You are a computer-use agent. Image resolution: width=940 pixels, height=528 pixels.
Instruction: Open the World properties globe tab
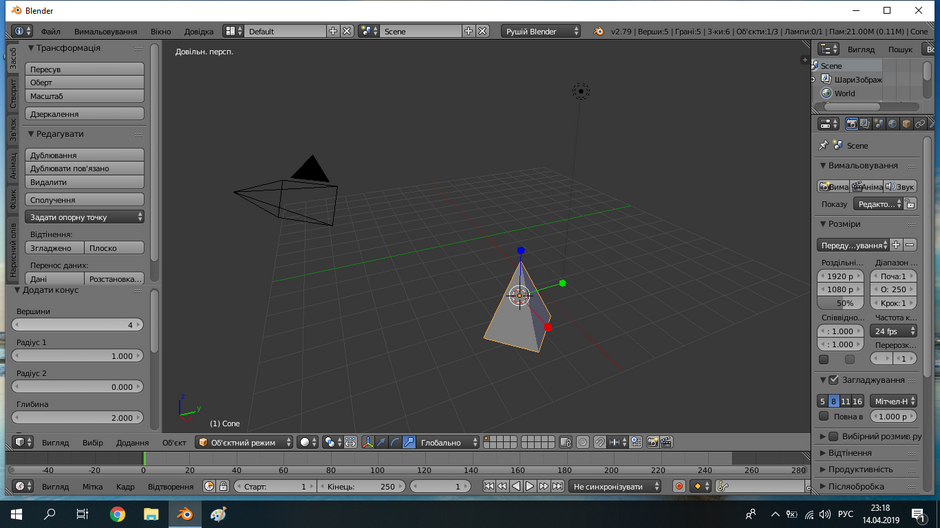coord(893,124)
